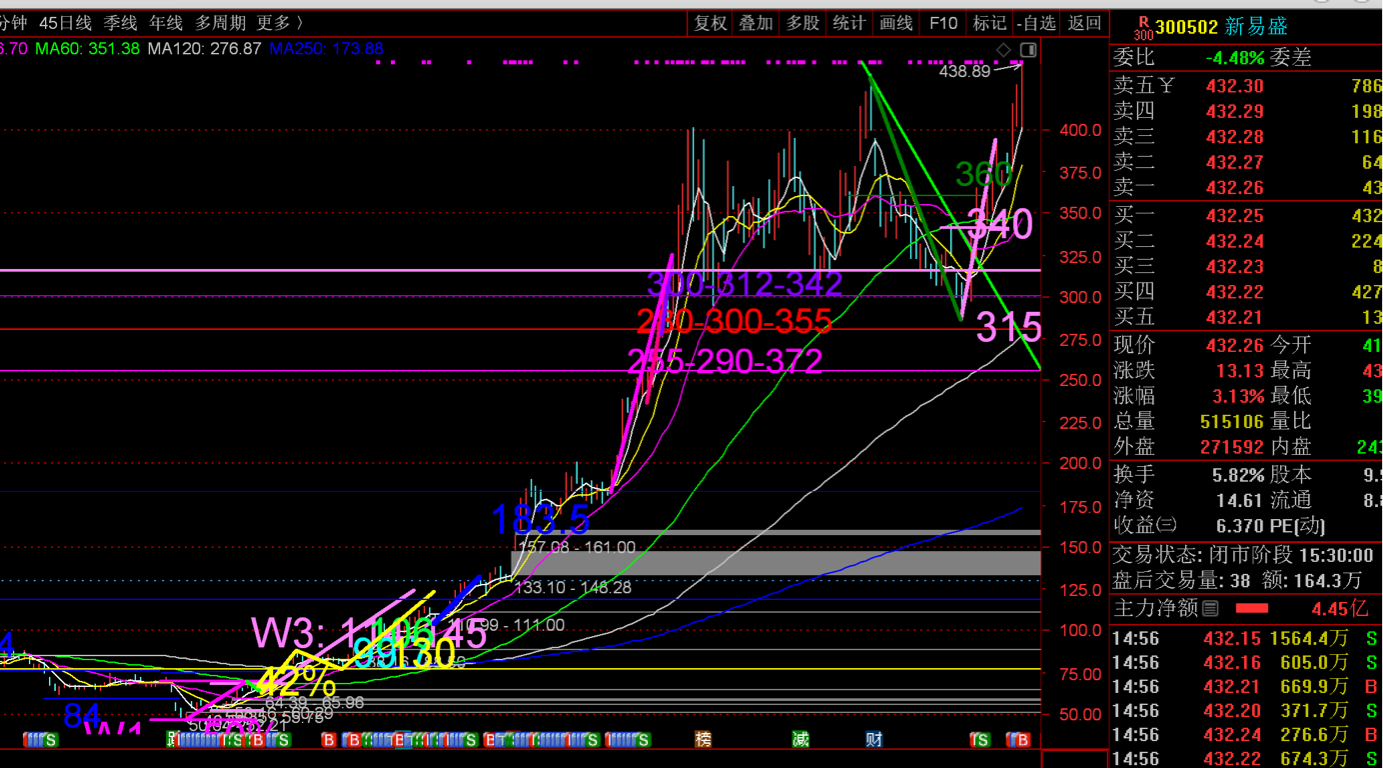Click the MA250: 173.88 indicator label
This screenshot has height=769, width=1383.
pos(326,48)
